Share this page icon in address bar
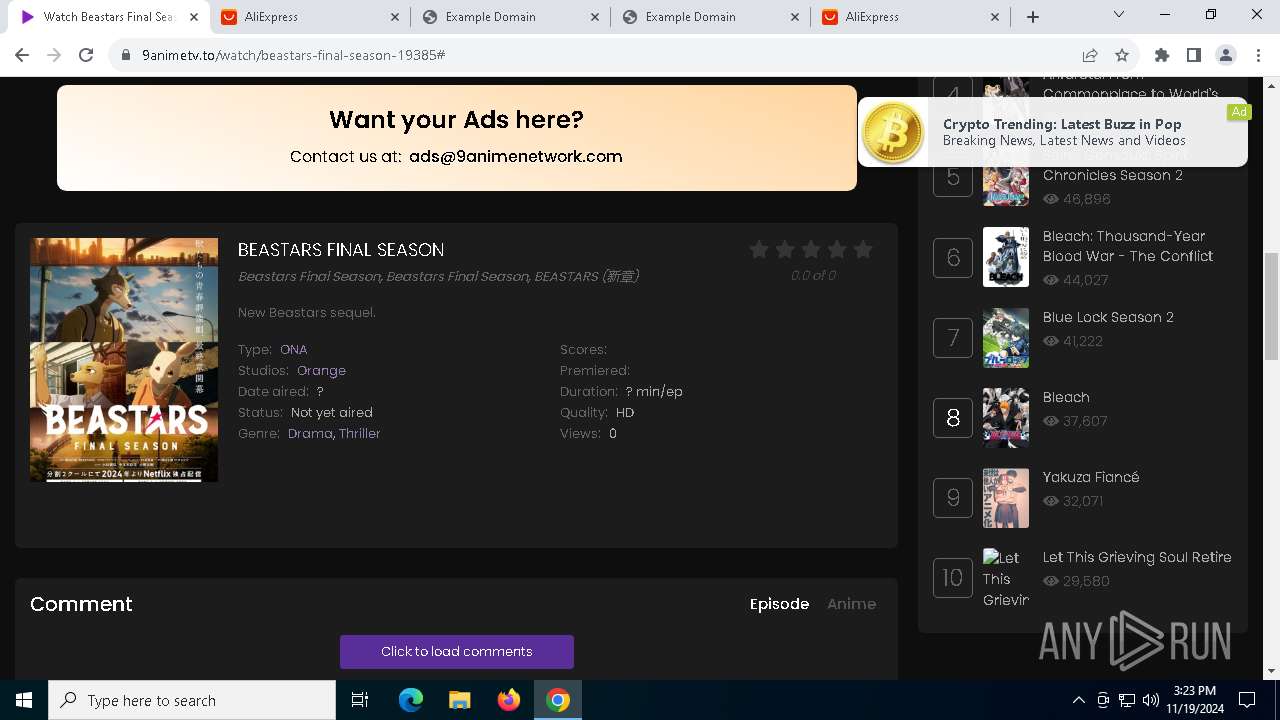 1090,55
